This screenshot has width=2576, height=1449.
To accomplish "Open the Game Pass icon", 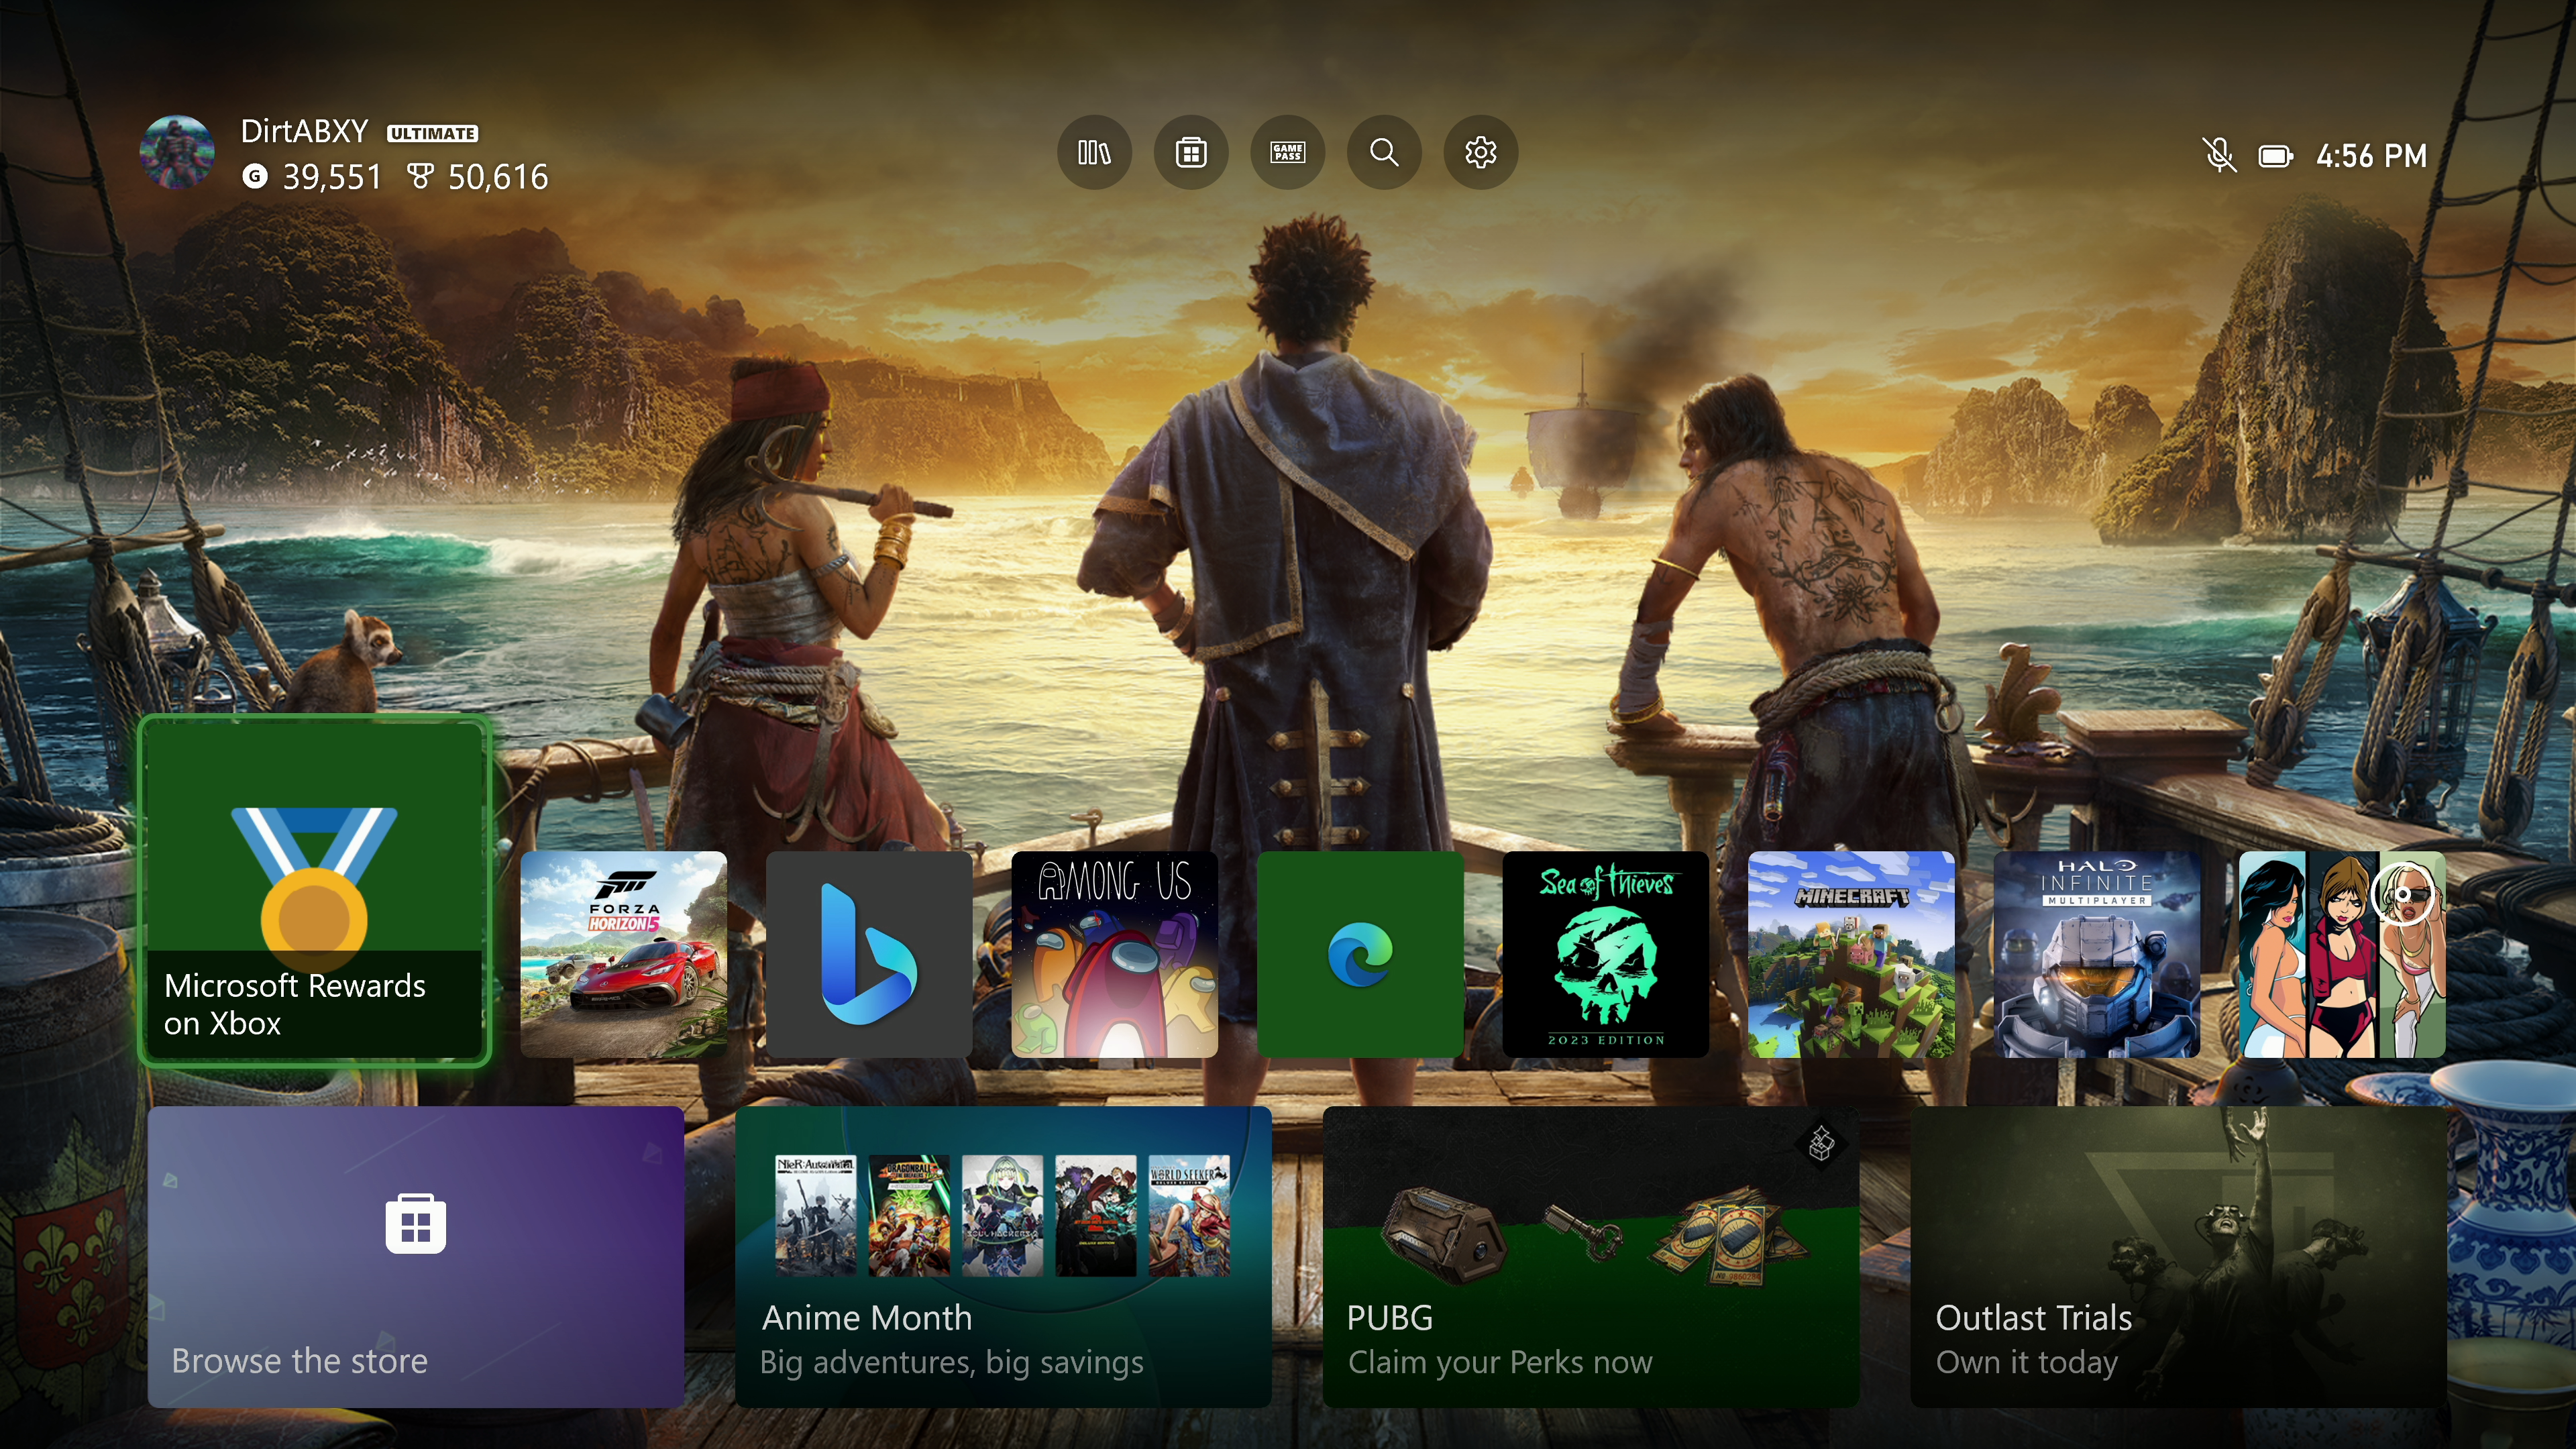I will (x=1287, y=152).
